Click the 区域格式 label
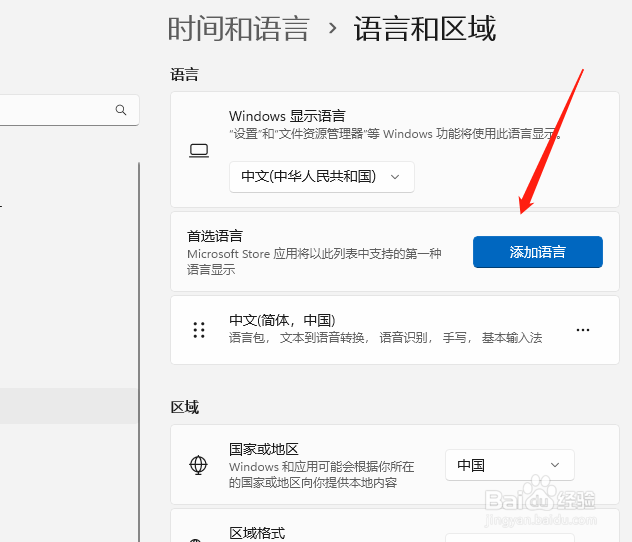The height and width of the screenshot is (542, 632). coord(257,533)
